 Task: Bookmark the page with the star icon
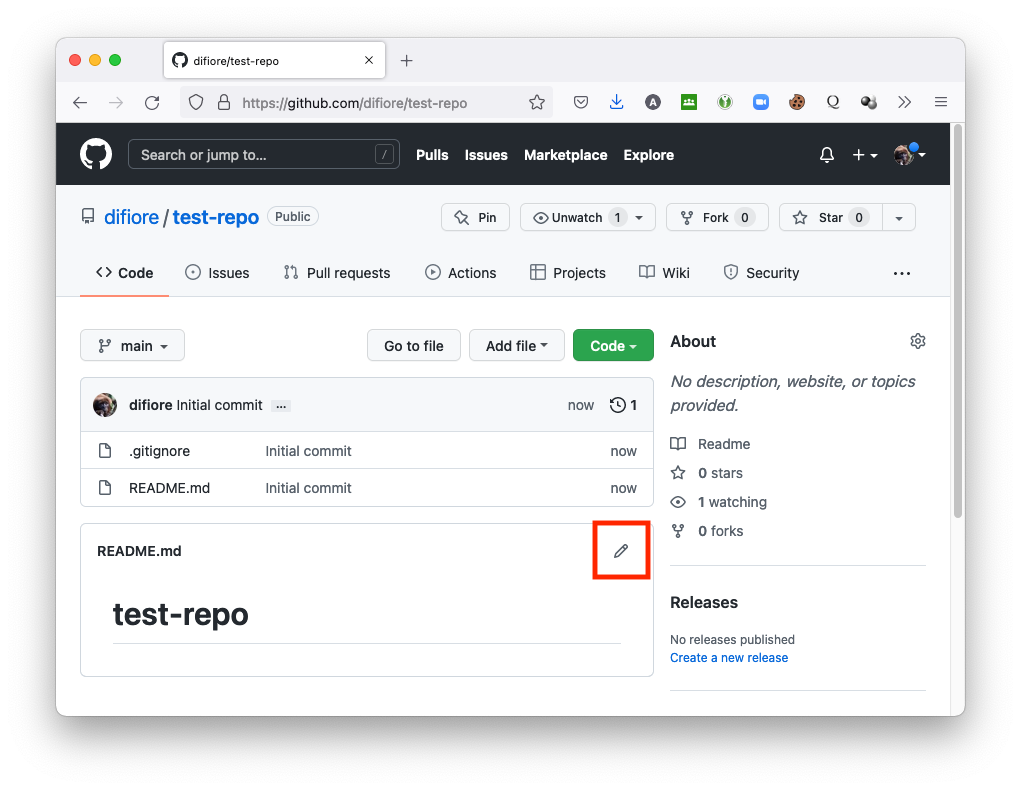click(537, 102)
